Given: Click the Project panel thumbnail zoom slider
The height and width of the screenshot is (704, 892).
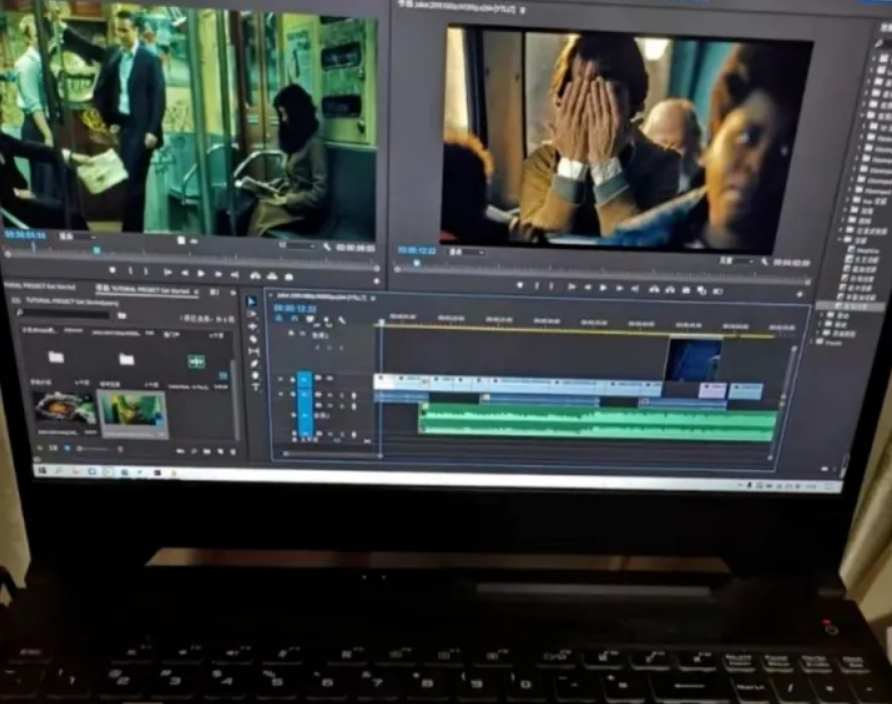Looking at the screenshot, I should pos(94,449).
